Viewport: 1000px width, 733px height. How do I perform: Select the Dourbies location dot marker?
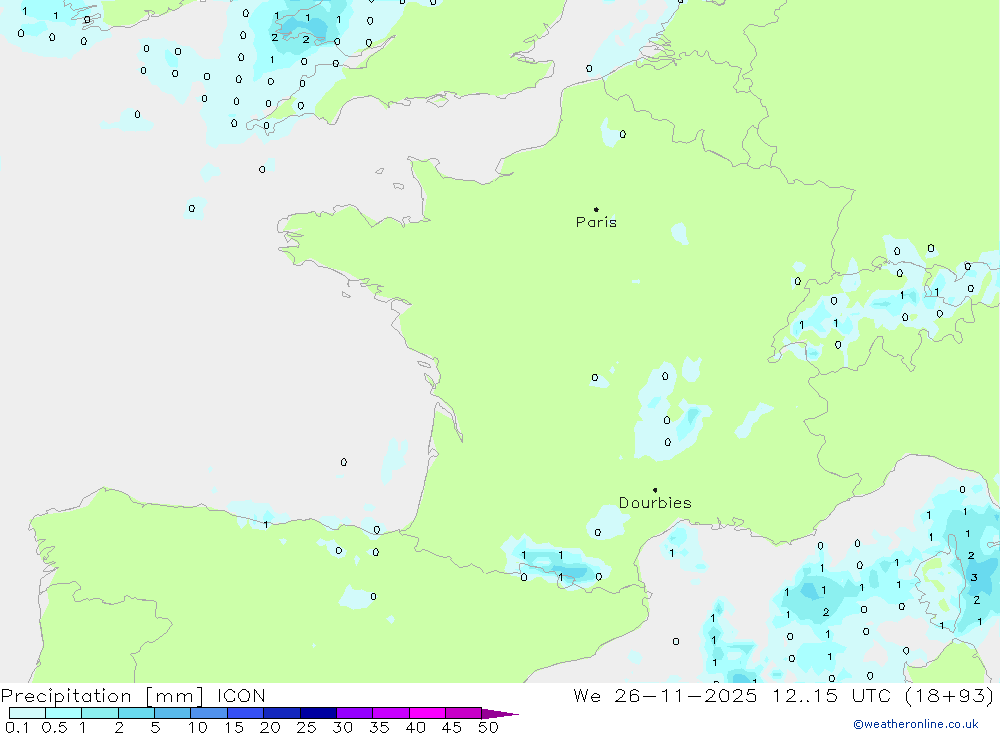point(655,490)
